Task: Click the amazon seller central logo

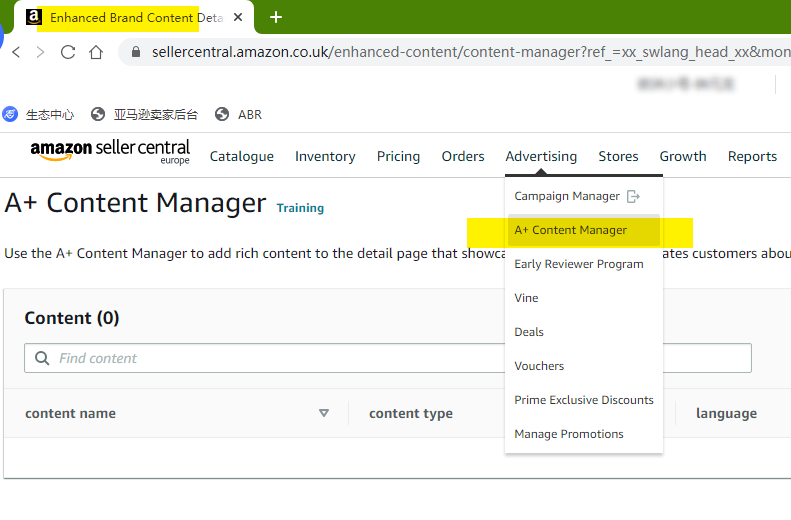Action: [110, 152]
